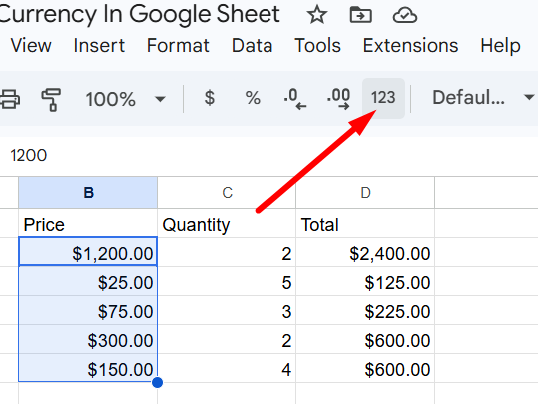Click the formula bar showing 1200
Viewport: 538px width, 404px height.
(269, 155)
